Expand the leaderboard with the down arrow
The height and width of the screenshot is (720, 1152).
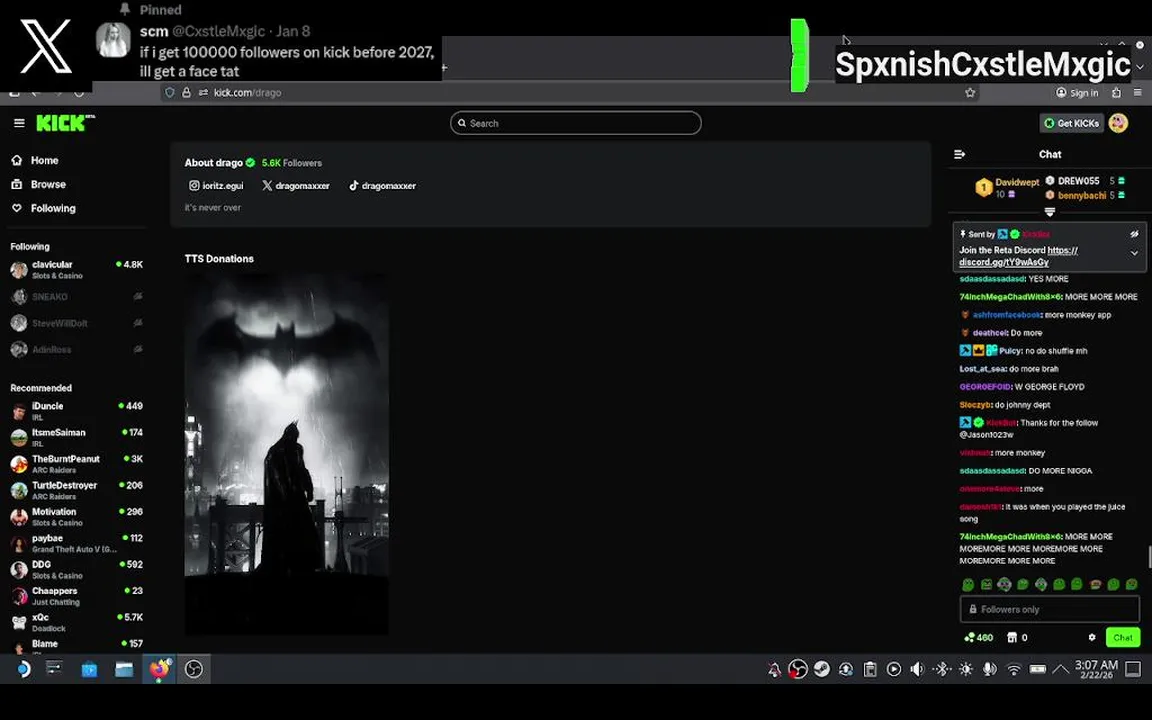[x=1050, y=212]
